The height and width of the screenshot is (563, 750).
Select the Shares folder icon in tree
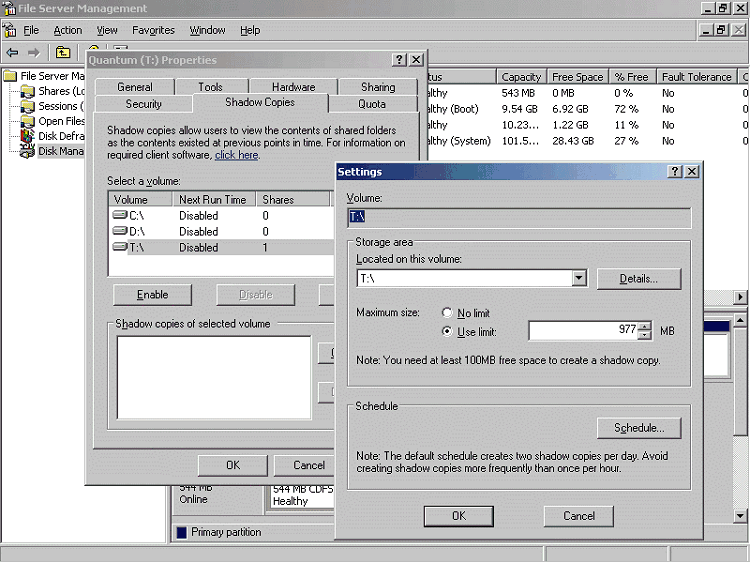click(x=28, y=92)
